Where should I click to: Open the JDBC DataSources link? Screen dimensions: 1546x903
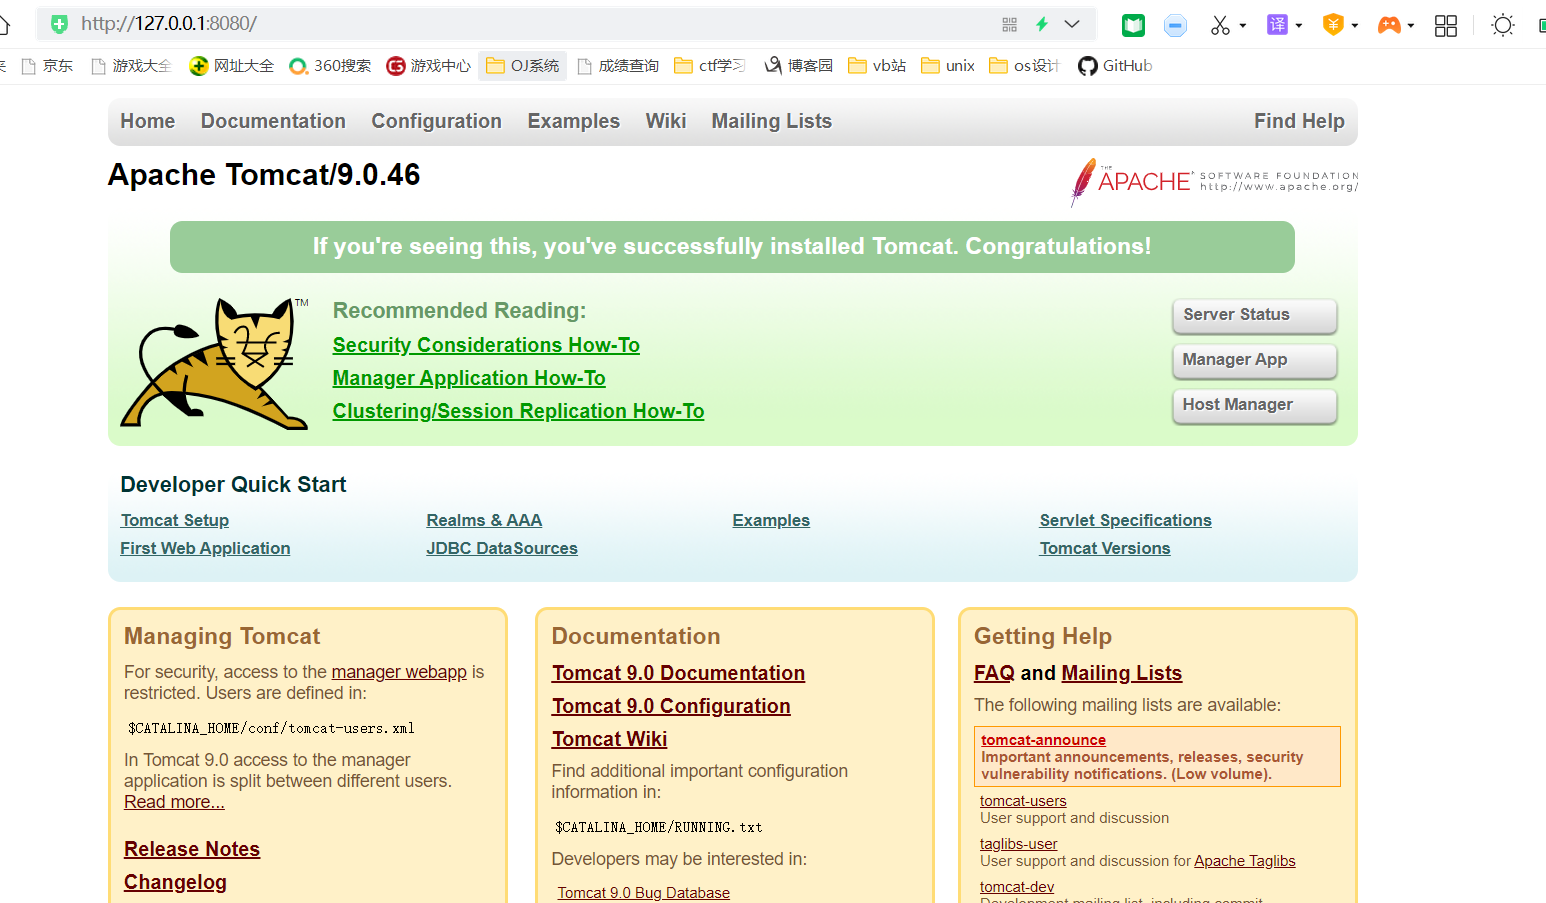pos(502,548)
